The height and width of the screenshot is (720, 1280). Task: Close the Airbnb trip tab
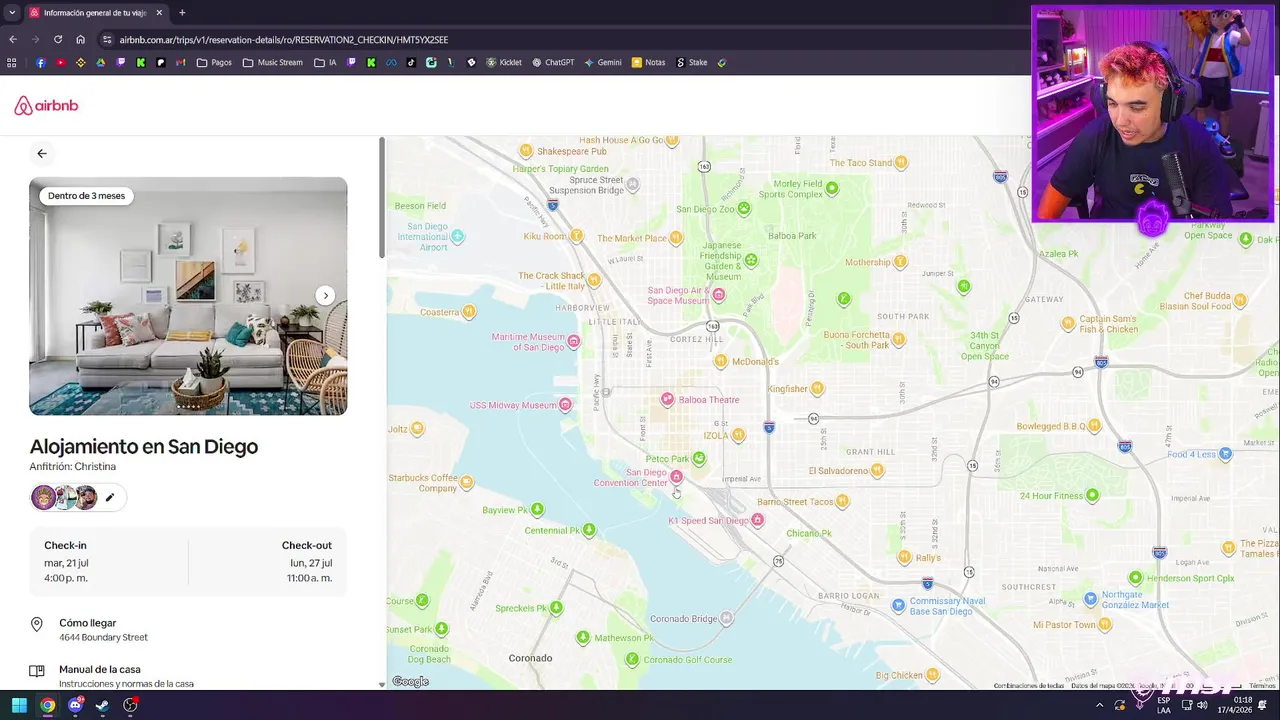click(x=159, y=13)
